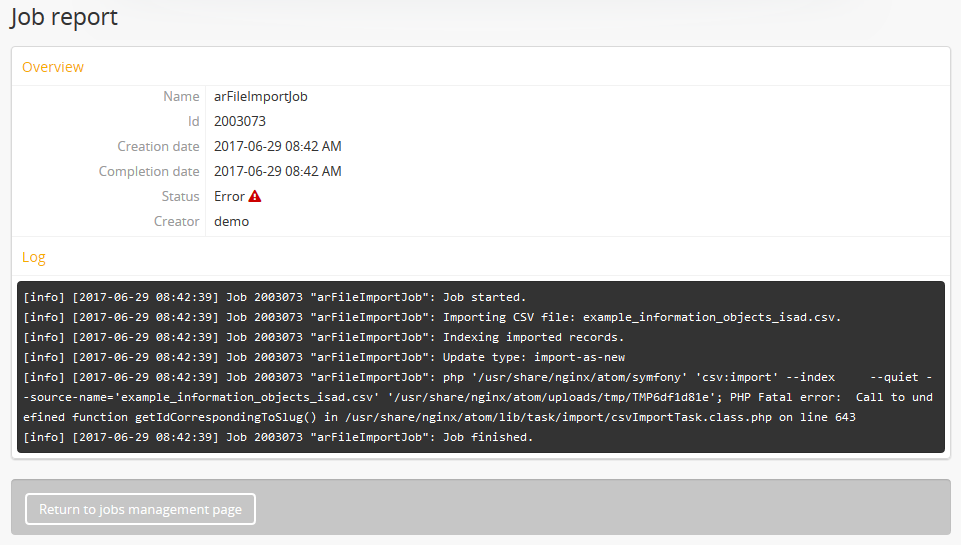Click Return to jobs management page button
This screenshot has height=545, width=961.
coord(140,509)
